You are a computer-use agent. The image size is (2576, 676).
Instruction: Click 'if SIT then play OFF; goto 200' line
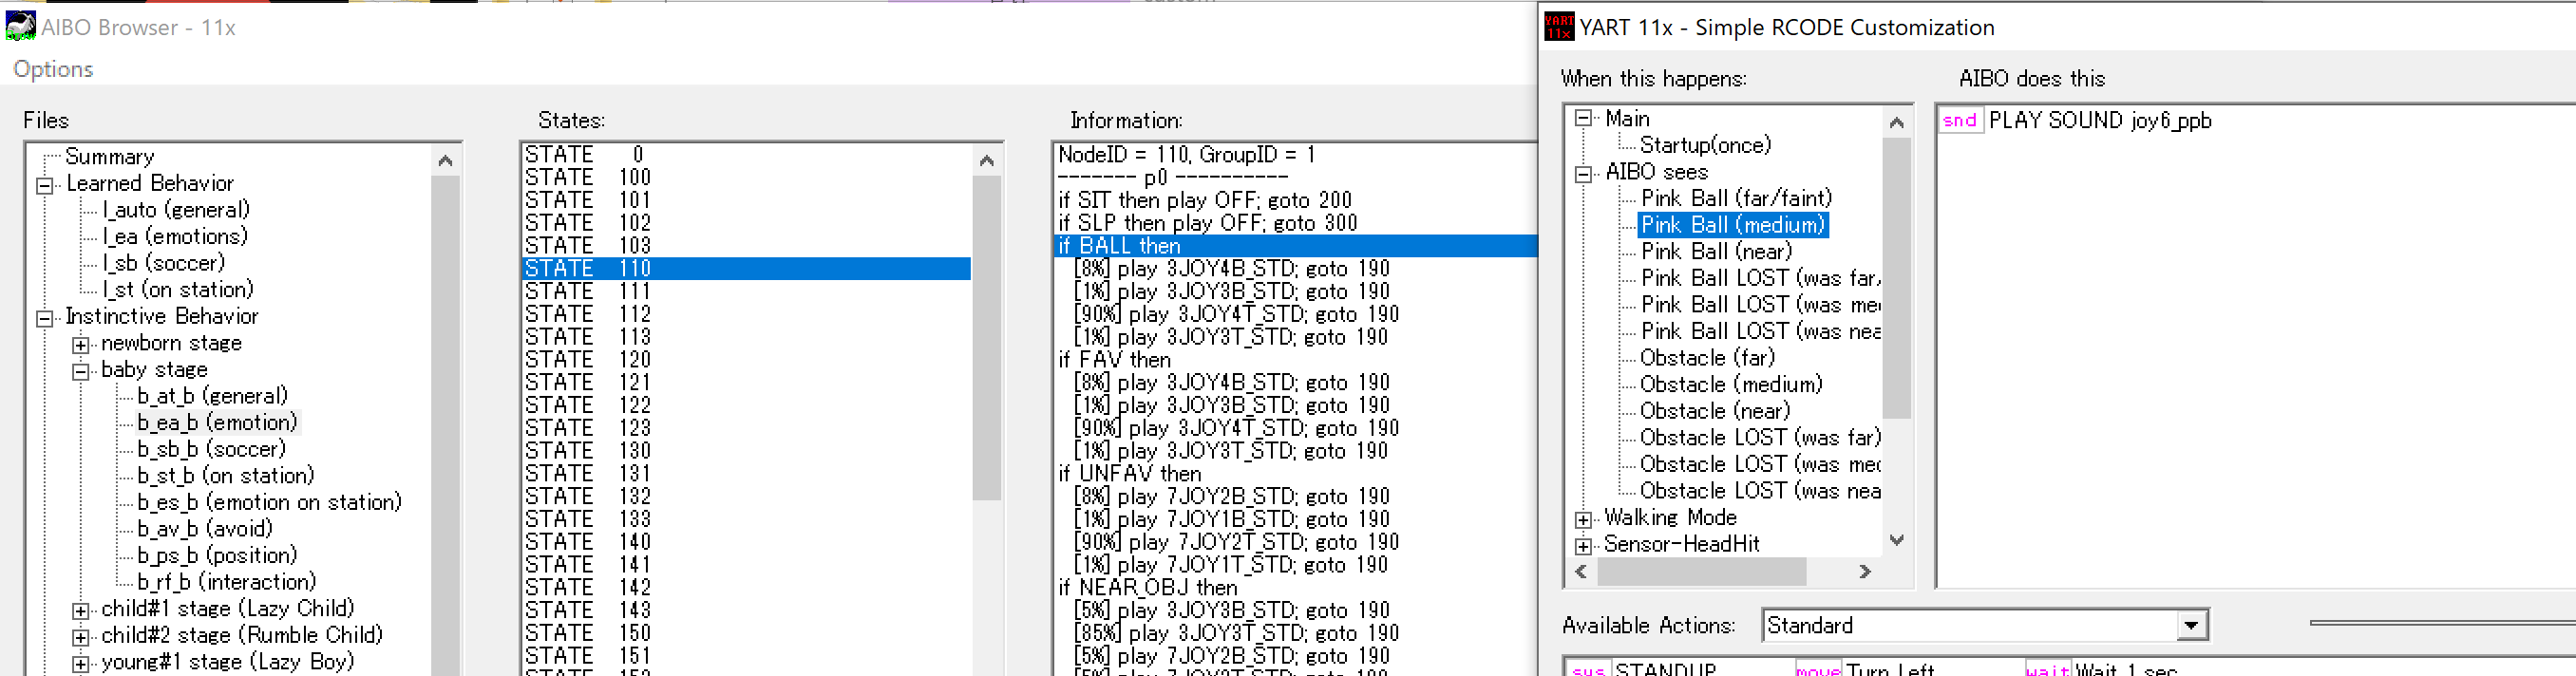1205,200
